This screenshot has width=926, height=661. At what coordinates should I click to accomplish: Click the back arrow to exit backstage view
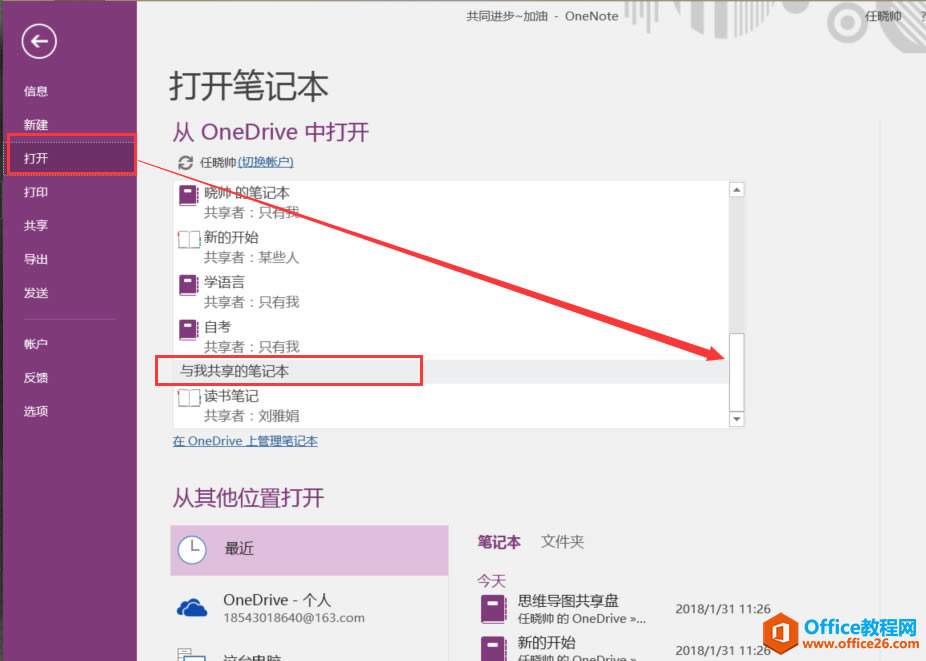click(38, 41)
